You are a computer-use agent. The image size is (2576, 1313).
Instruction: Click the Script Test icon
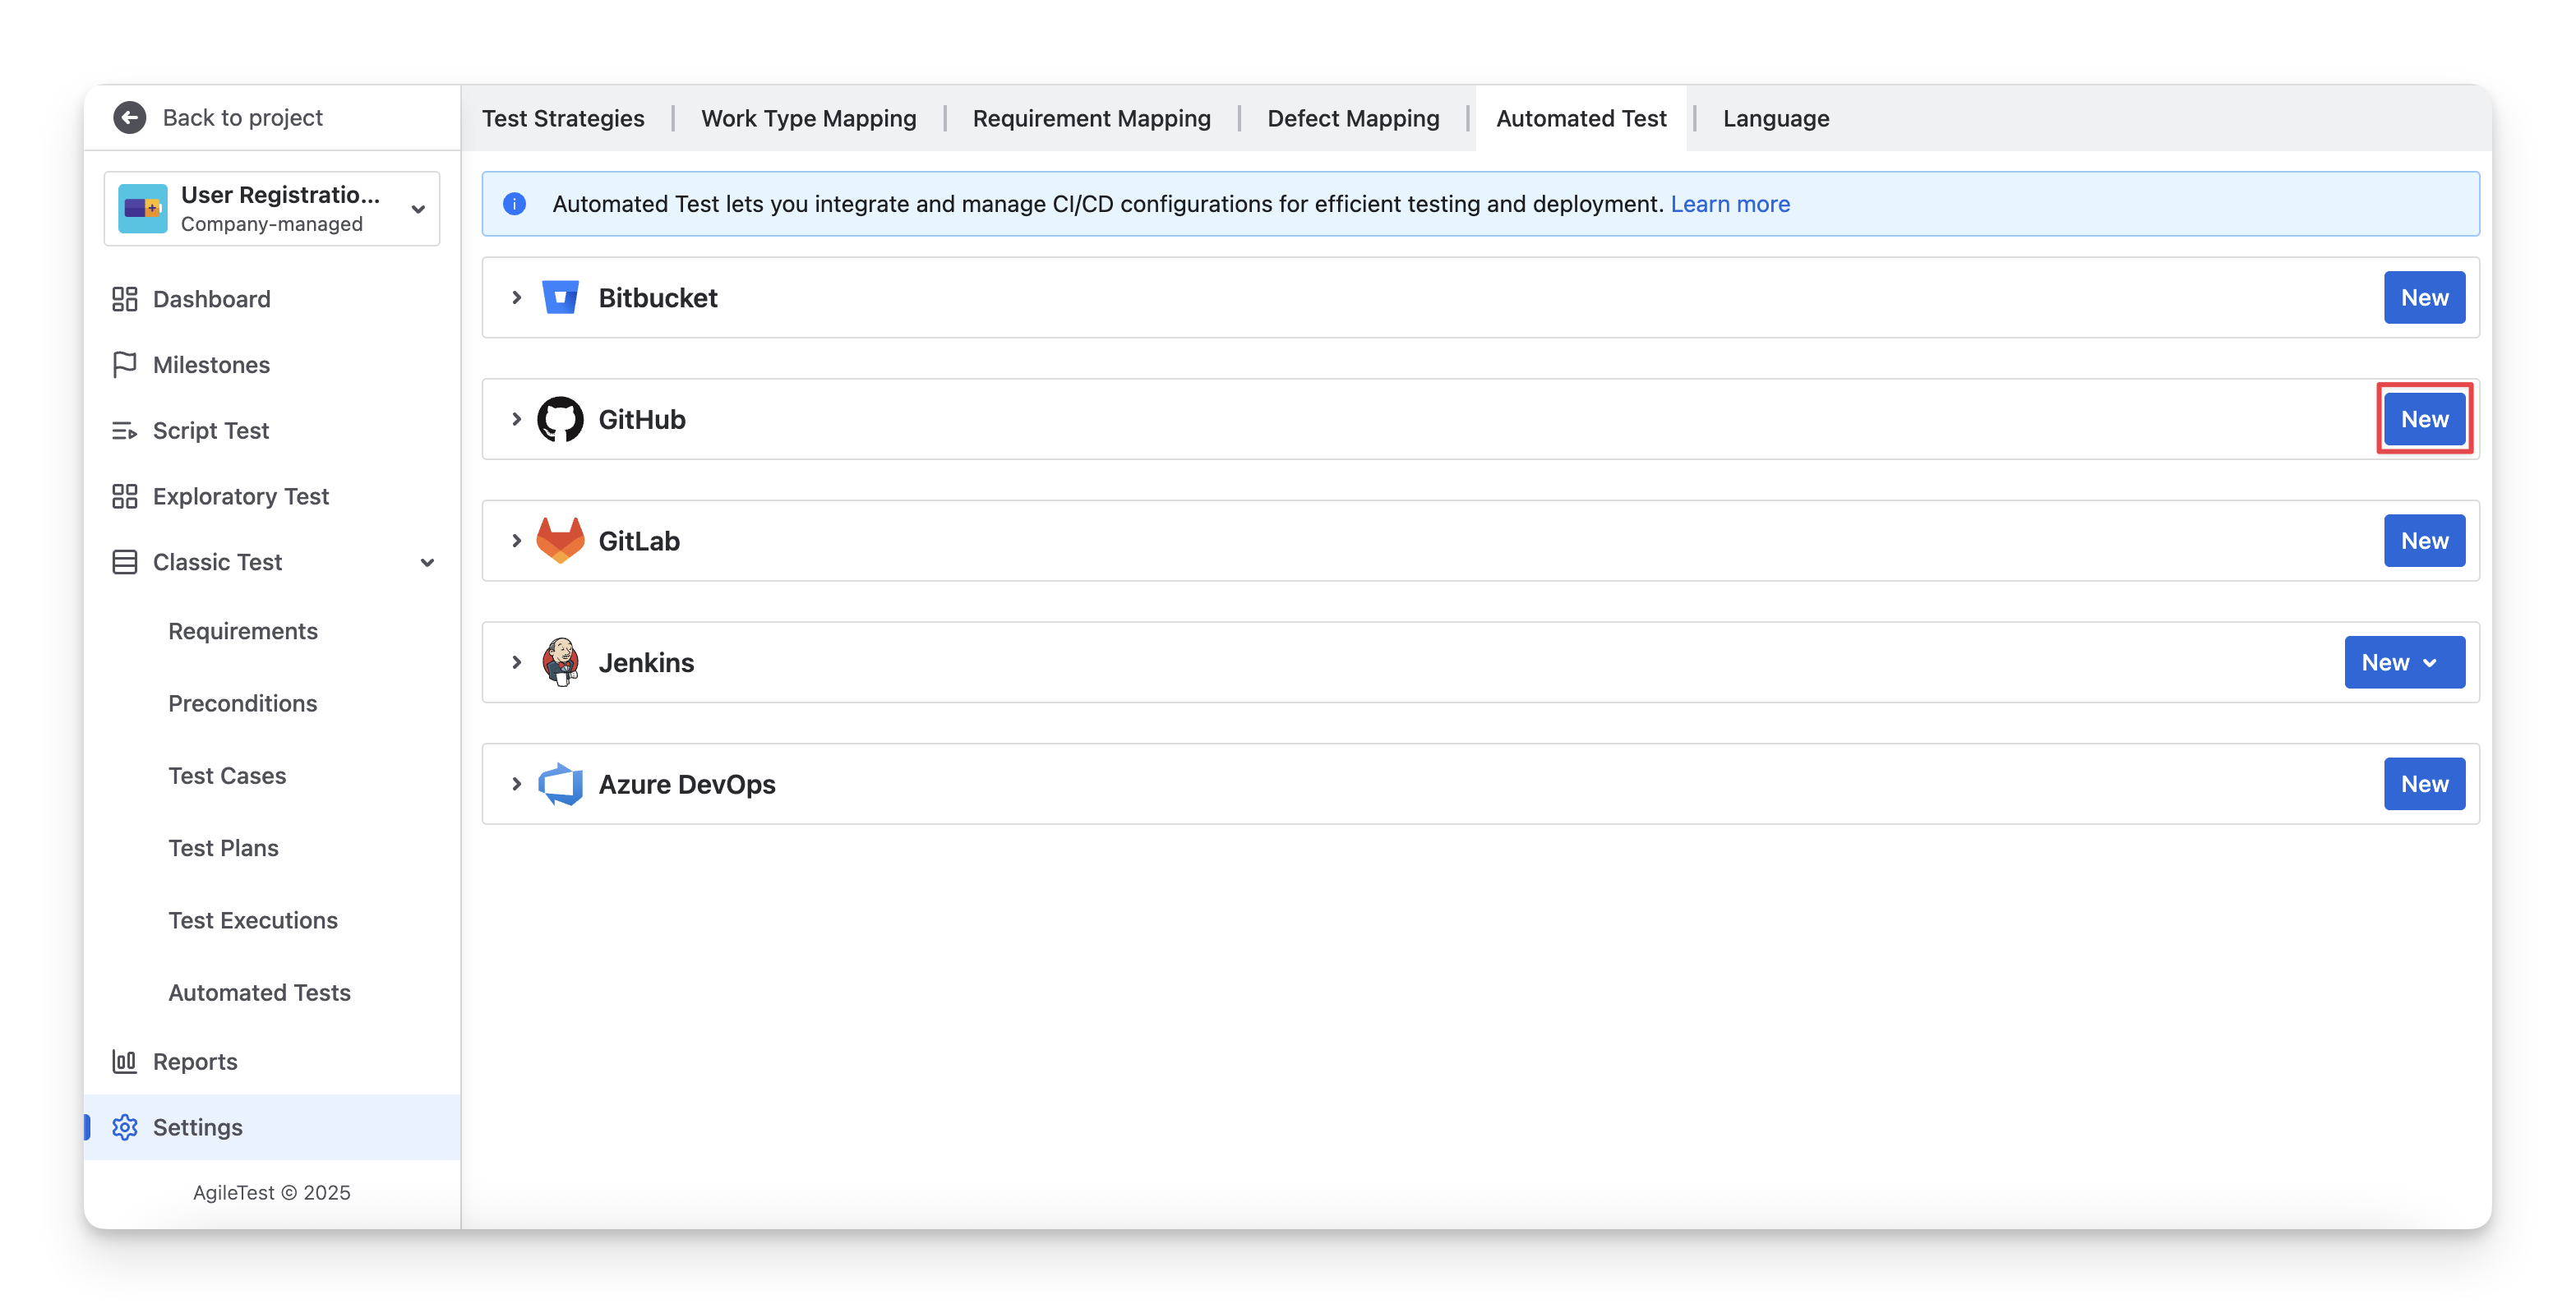point(124,431)
